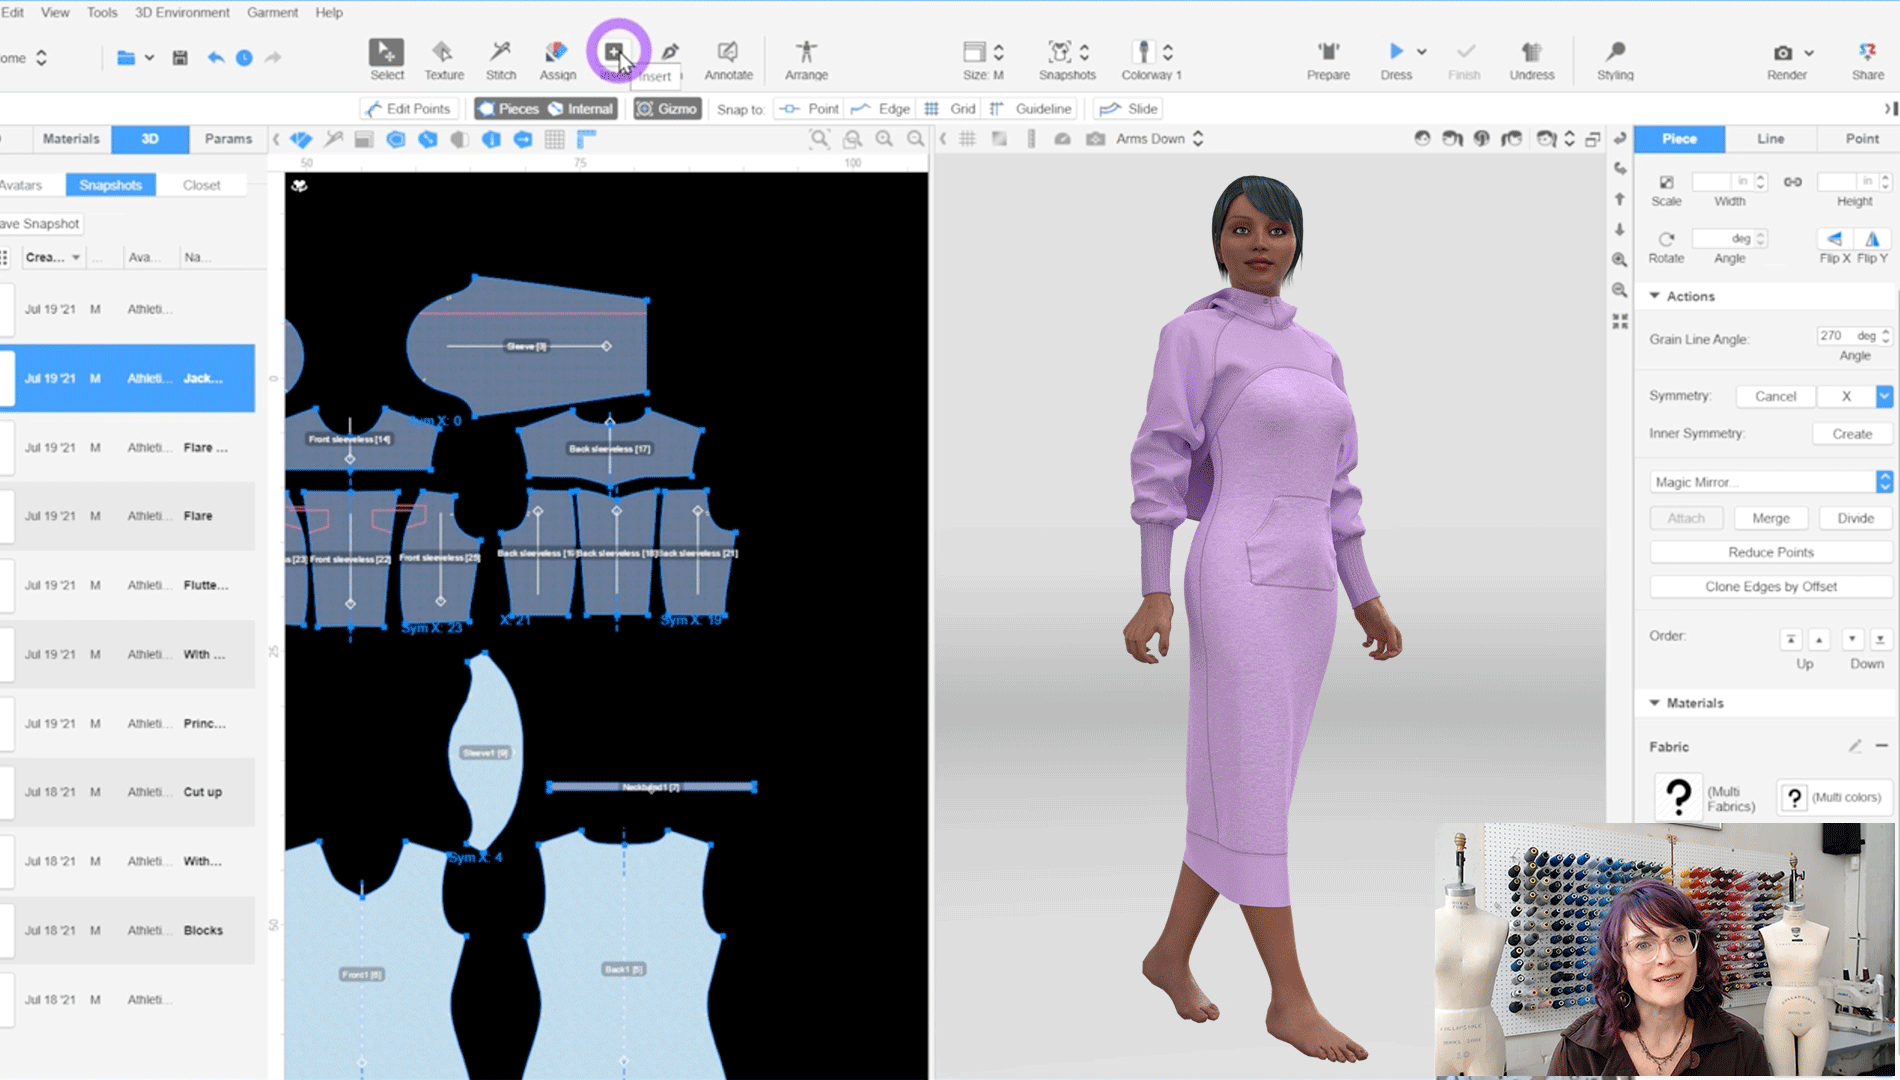Toggle the Gizmo display
Image resolution: width=1900 pixels, height=1080 pixels.
point(666,108)
